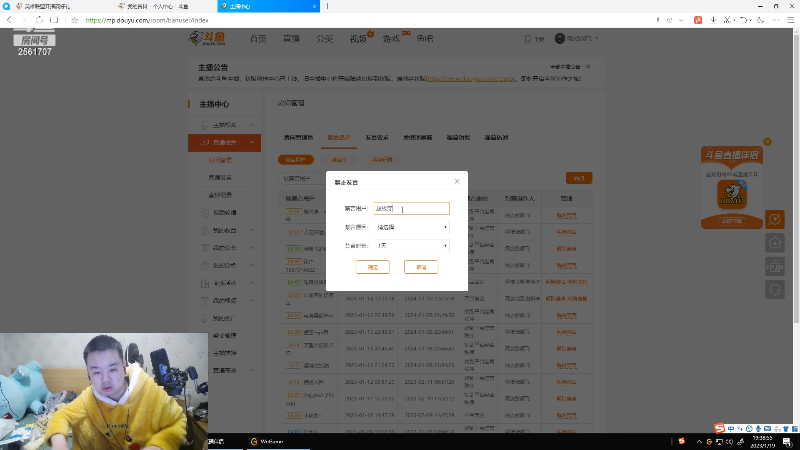800x450 pixels.
Task: Open the mute reason 请选择 dropdown
Action: point(412,227)
